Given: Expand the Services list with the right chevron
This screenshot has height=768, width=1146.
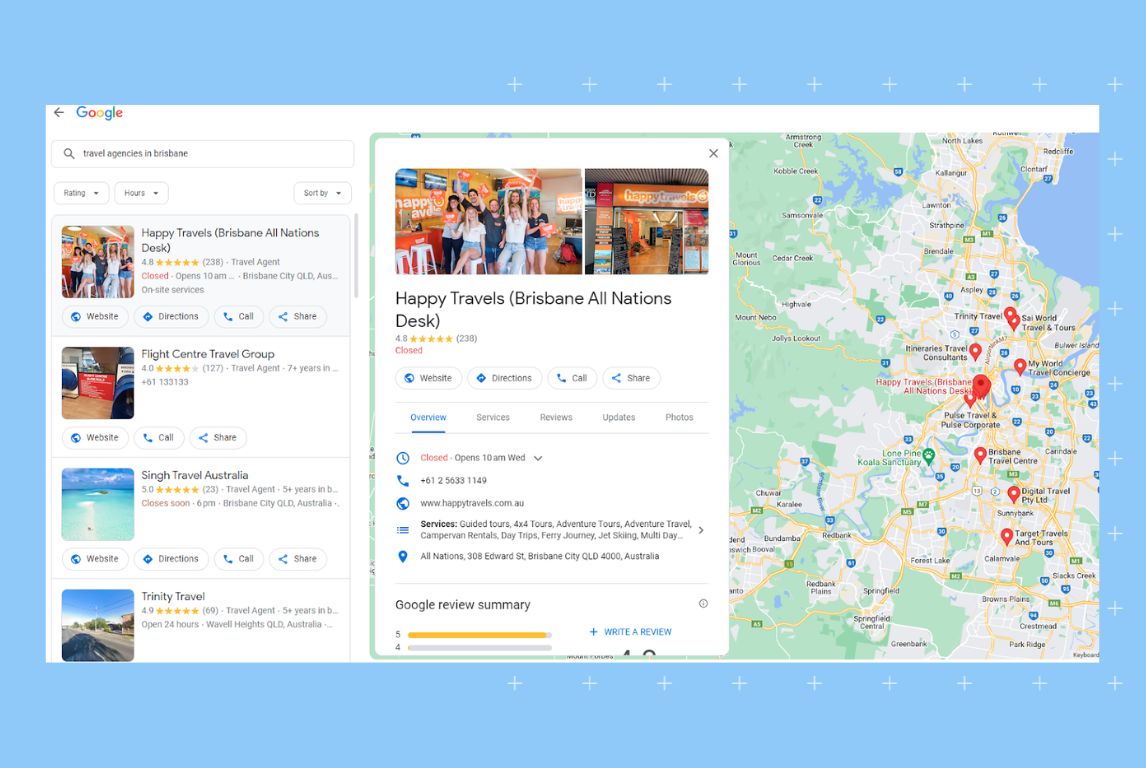Looking at the screenshot, I should point(700,530).
